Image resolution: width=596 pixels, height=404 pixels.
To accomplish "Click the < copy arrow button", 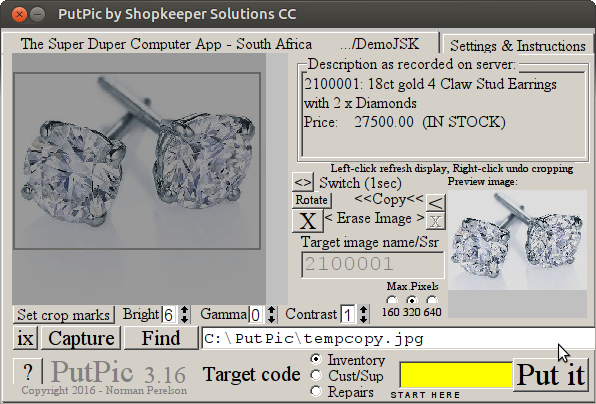I will (435, 203).
